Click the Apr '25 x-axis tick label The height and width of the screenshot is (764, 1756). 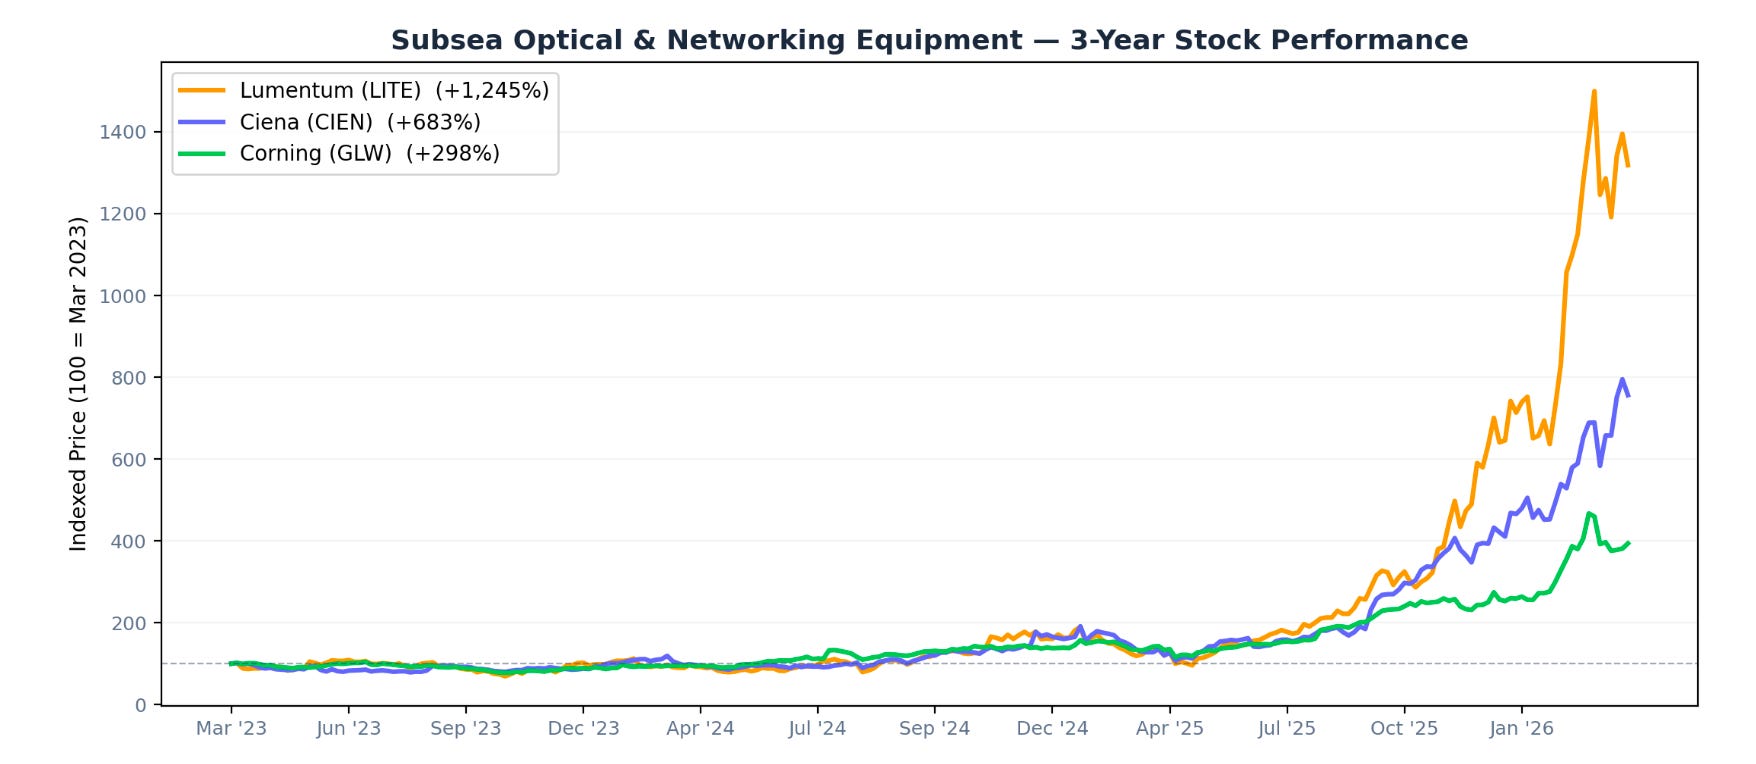(1169, 728)
